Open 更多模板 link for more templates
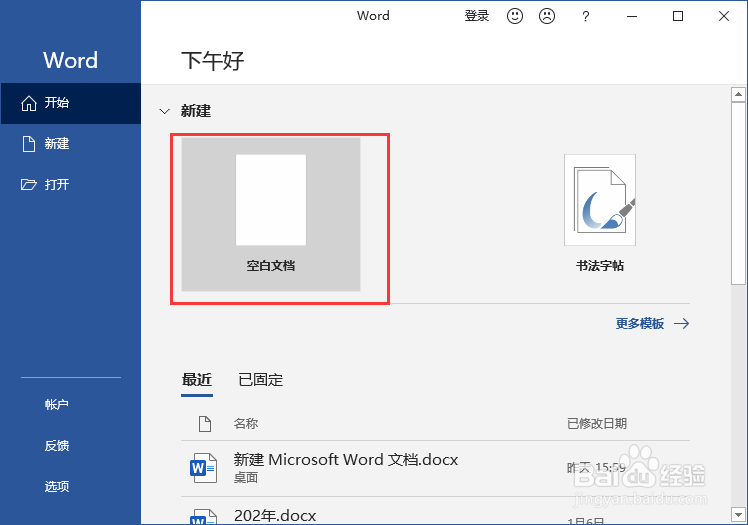Screen dimensions: 748x525 point(652,324)
